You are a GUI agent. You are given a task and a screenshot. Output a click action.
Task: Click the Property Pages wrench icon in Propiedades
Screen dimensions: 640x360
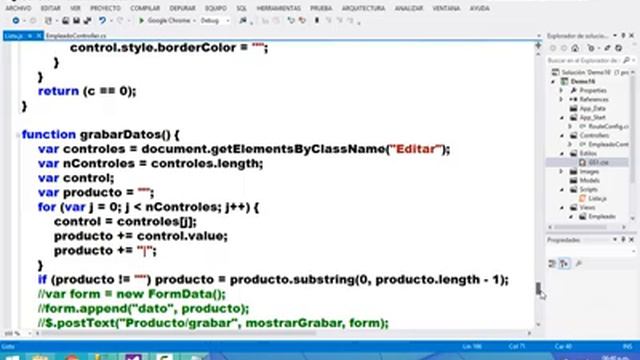579,264
